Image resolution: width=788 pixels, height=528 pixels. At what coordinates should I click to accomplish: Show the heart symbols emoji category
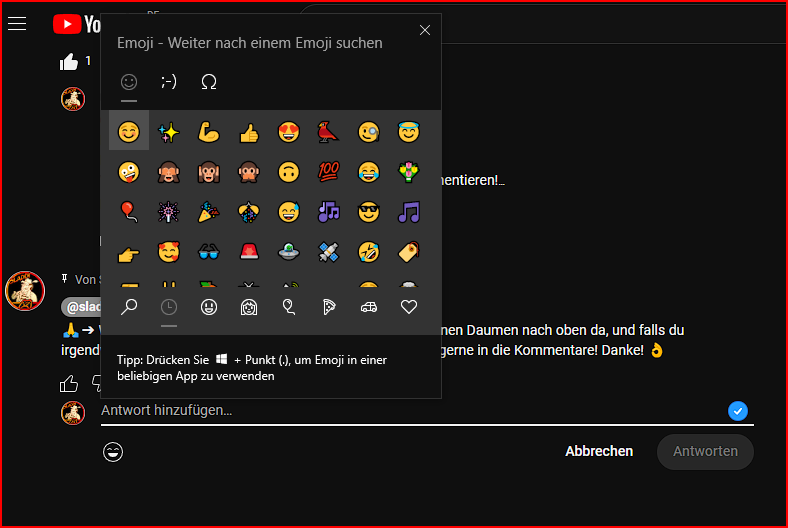pyautogui.click(x=408, y=307)
